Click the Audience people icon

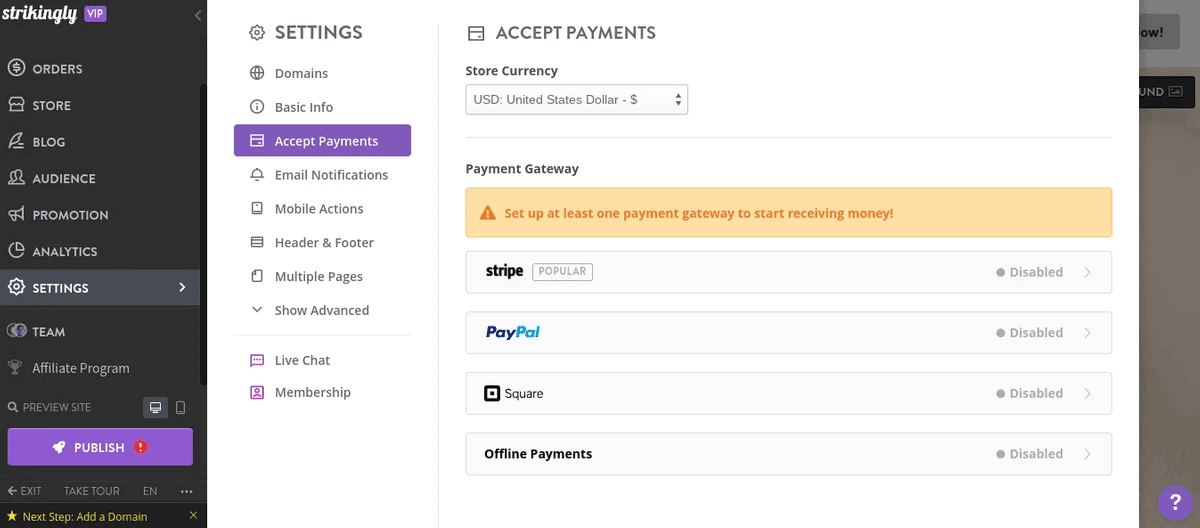point(16,178)
